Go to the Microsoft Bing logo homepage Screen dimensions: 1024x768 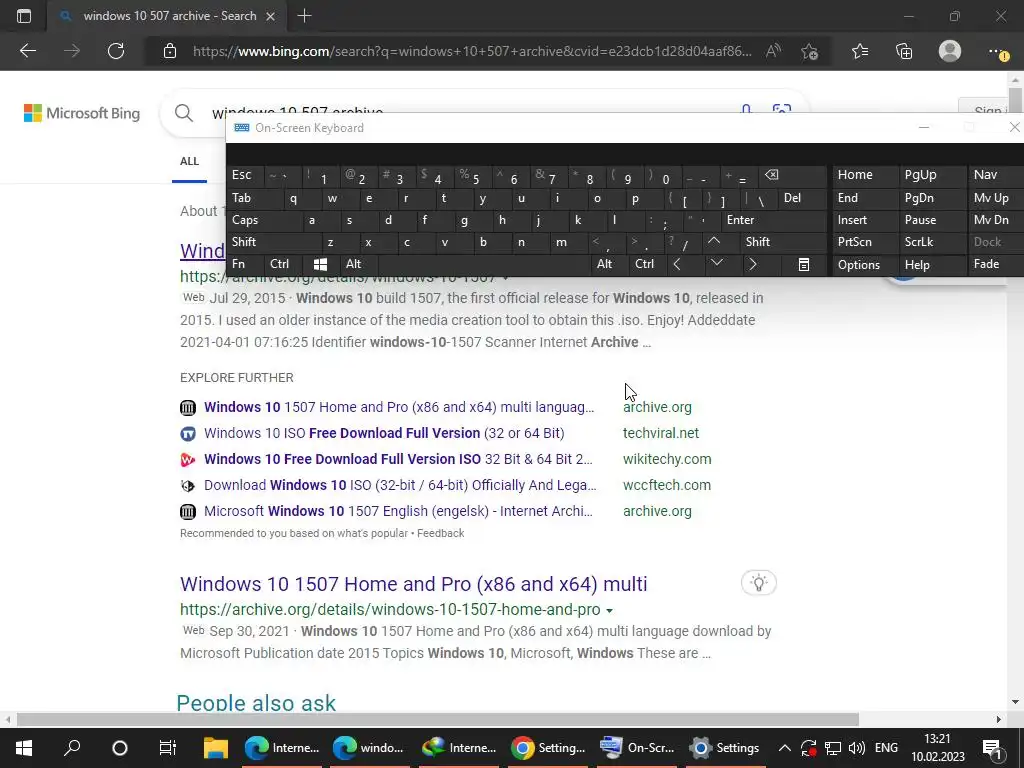pos(82,113)
